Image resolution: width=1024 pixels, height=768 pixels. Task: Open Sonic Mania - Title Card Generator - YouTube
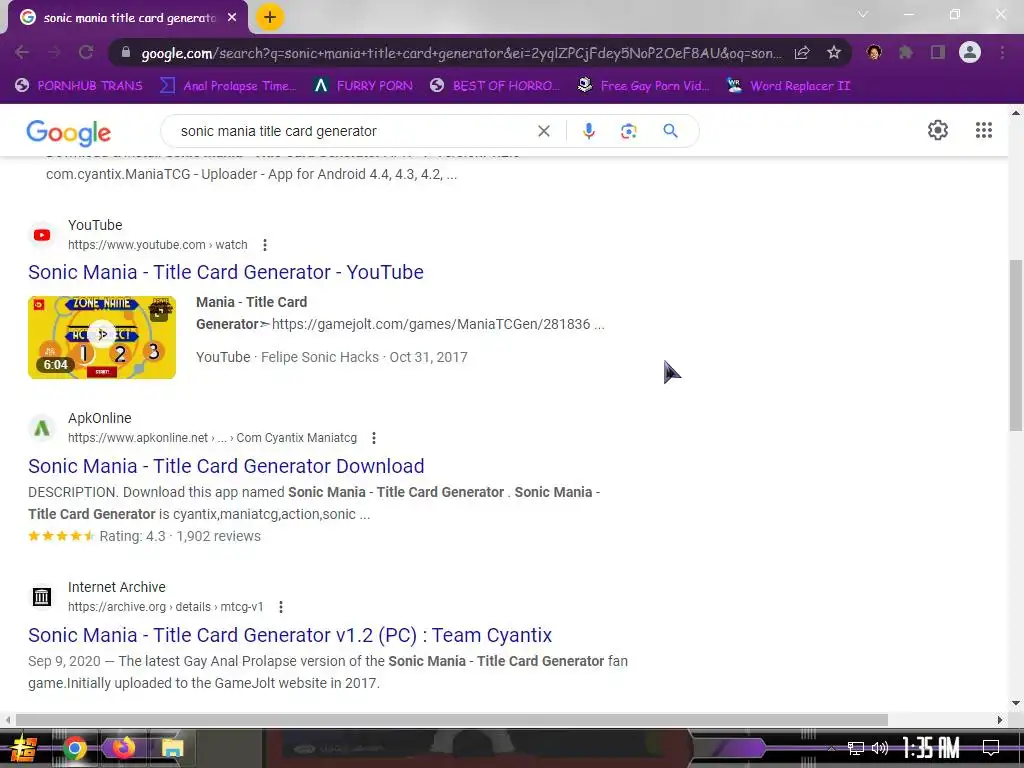coord(226,272)
